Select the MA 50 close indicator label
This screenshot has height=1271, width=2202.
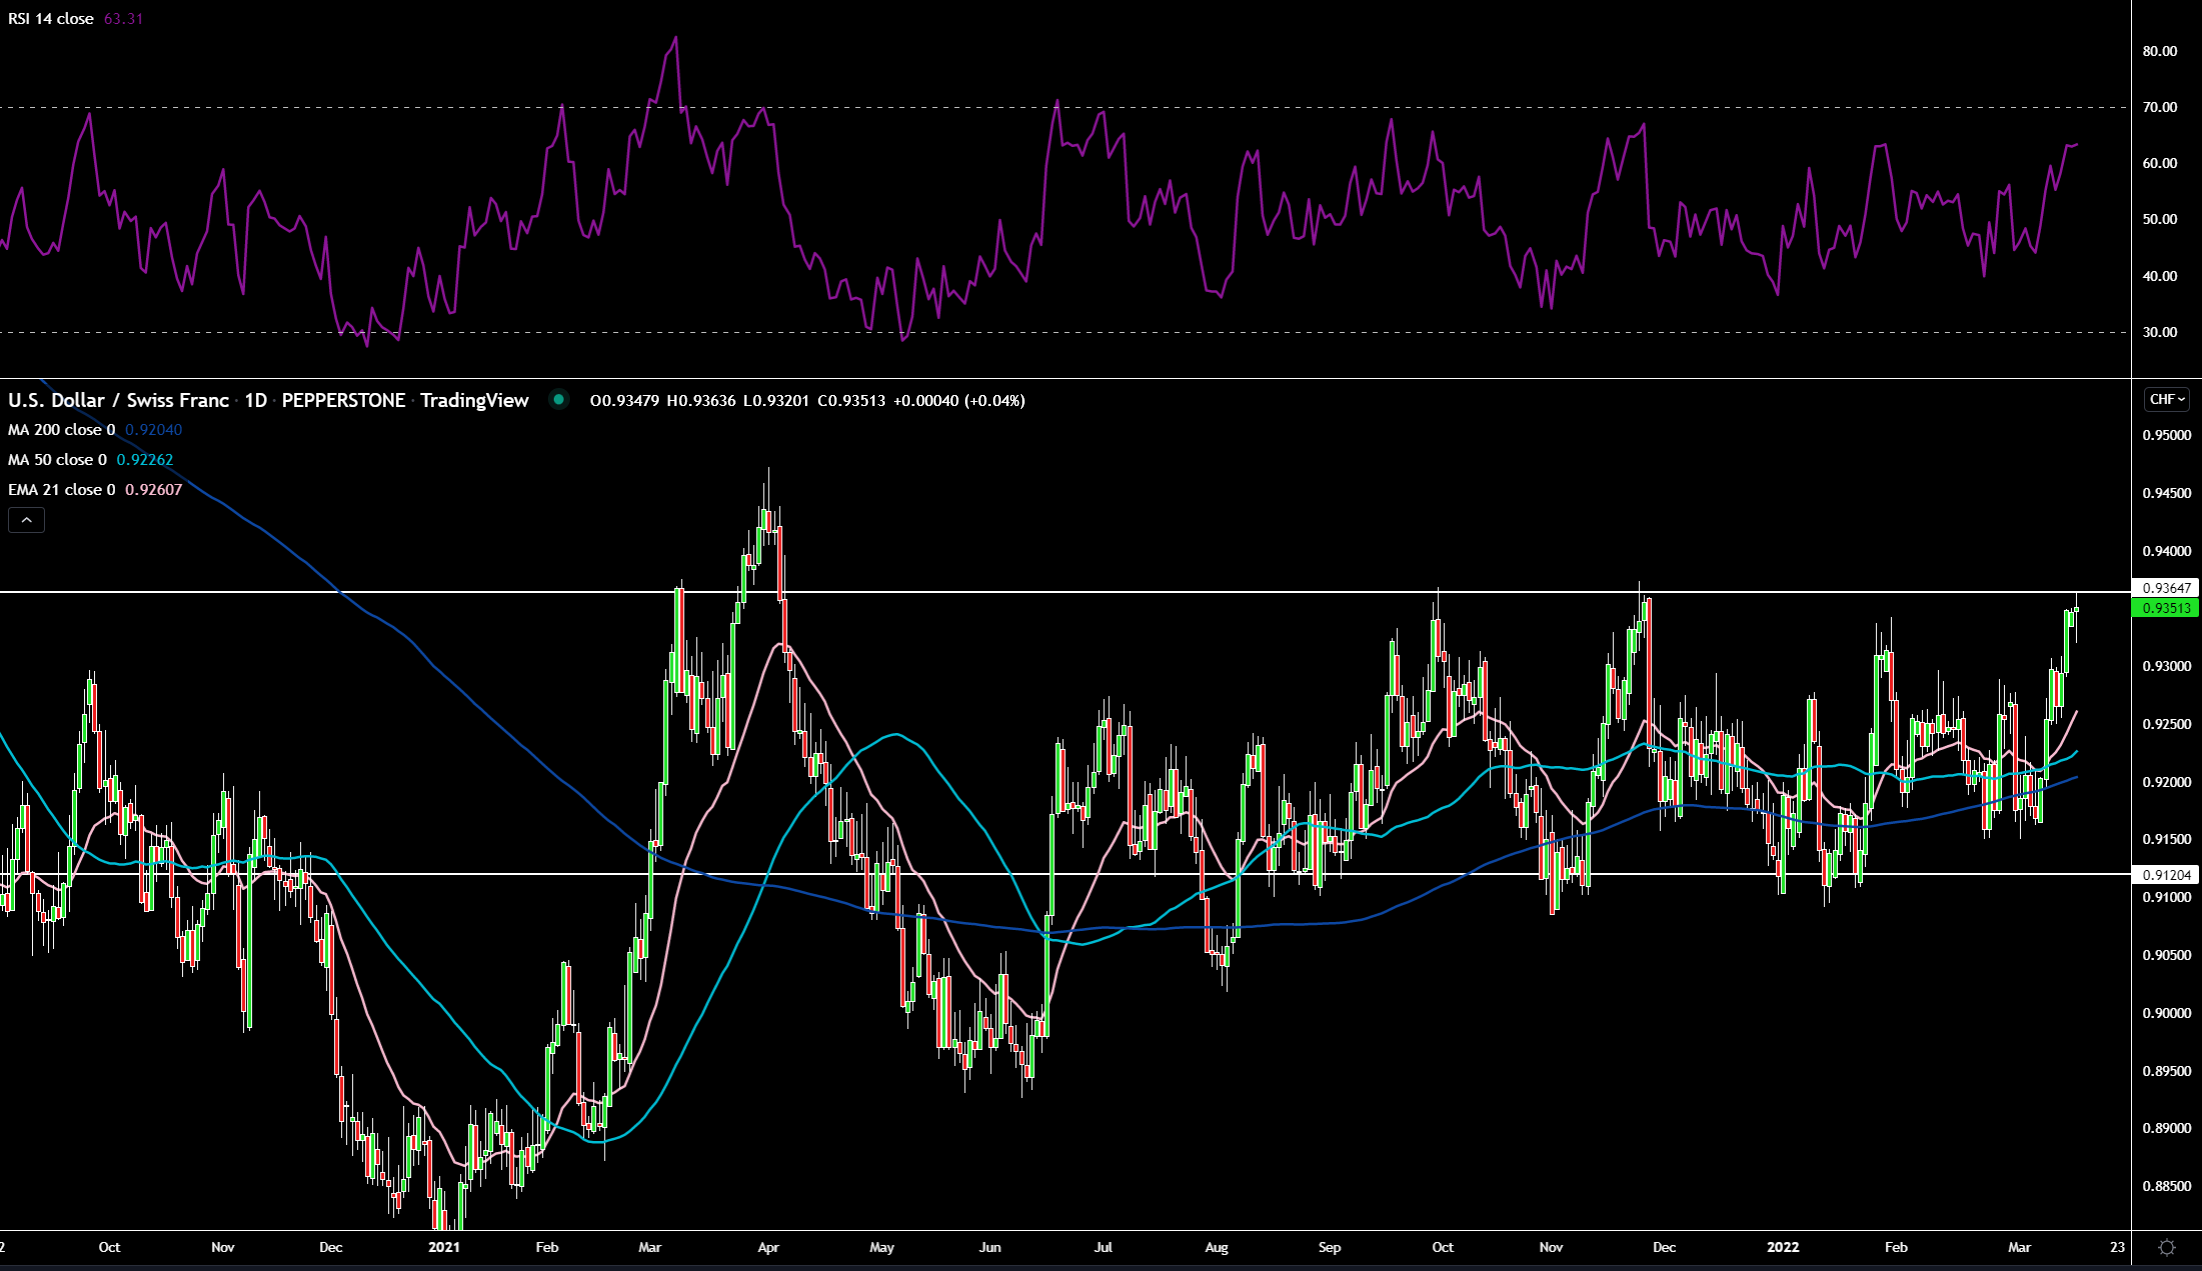coord(57,460)
